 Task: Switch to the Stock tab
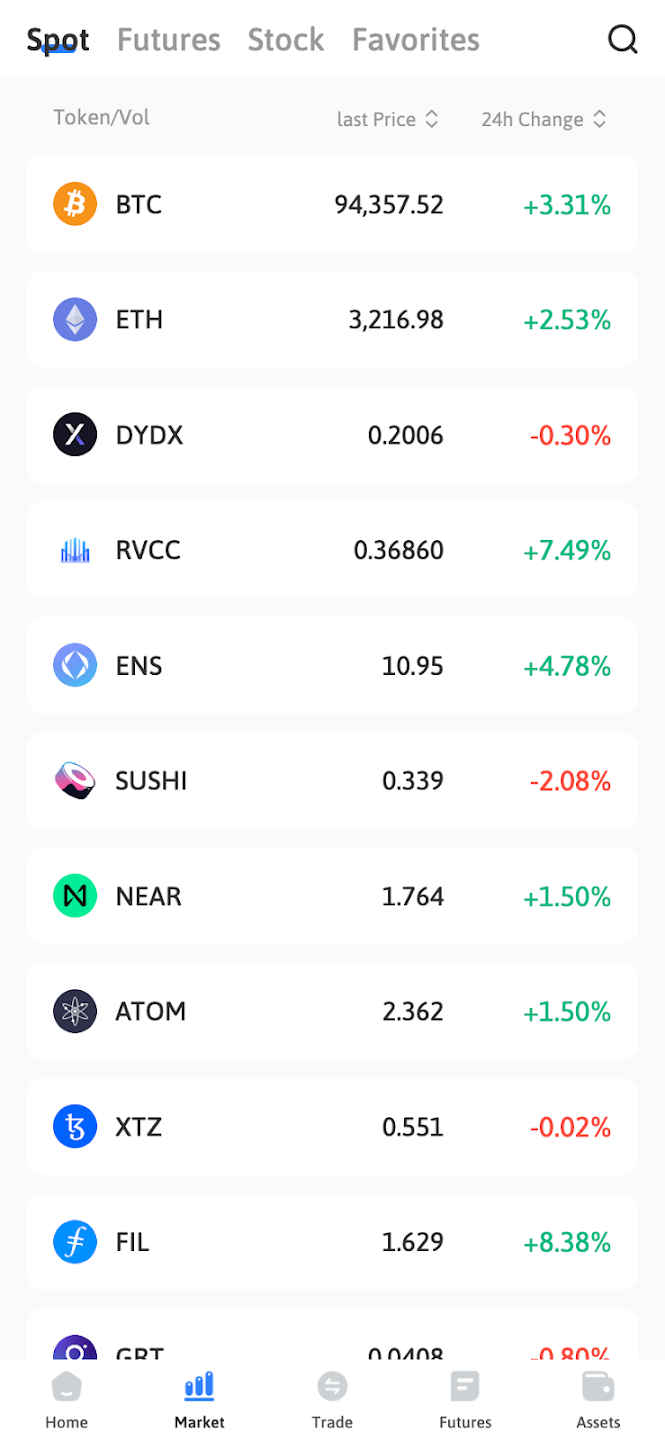[x=286, y=40]
